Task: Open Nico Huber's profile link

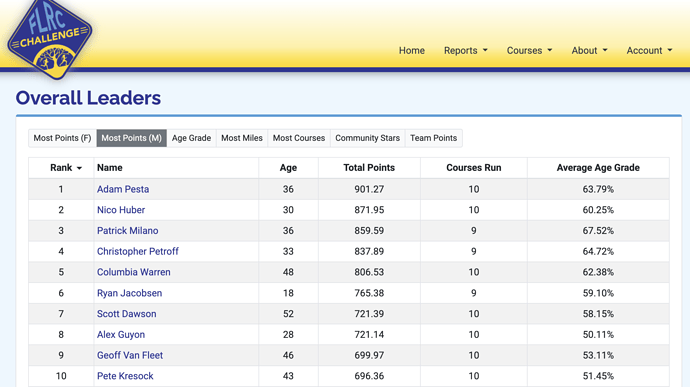Action: click(x=121, y=210)
